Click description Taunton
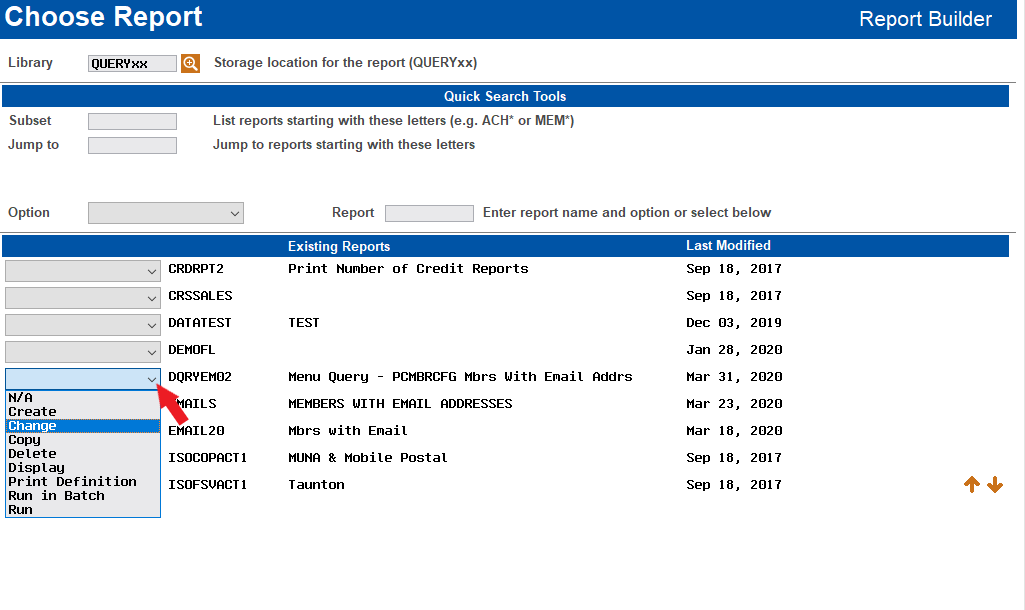Viewport: 1025px width, 610px height. (316, 484)
